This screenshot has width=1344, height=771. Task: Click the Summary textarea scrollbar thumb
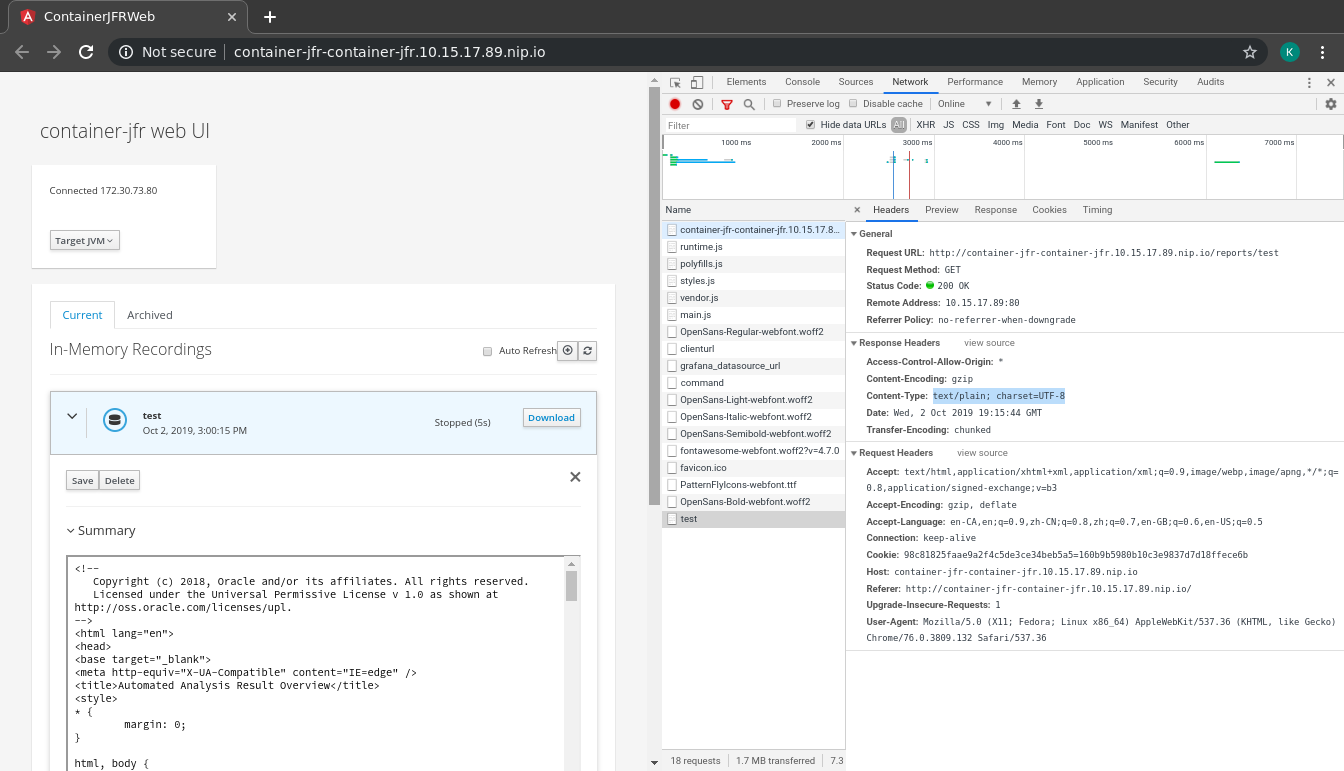click(572, 585)
